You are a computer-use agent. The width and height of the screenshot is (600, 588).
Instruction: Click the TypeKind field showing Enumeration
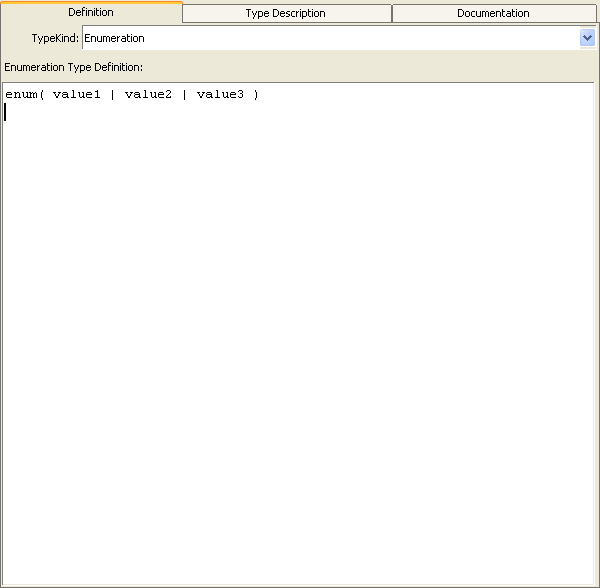[x=330, y=38]
